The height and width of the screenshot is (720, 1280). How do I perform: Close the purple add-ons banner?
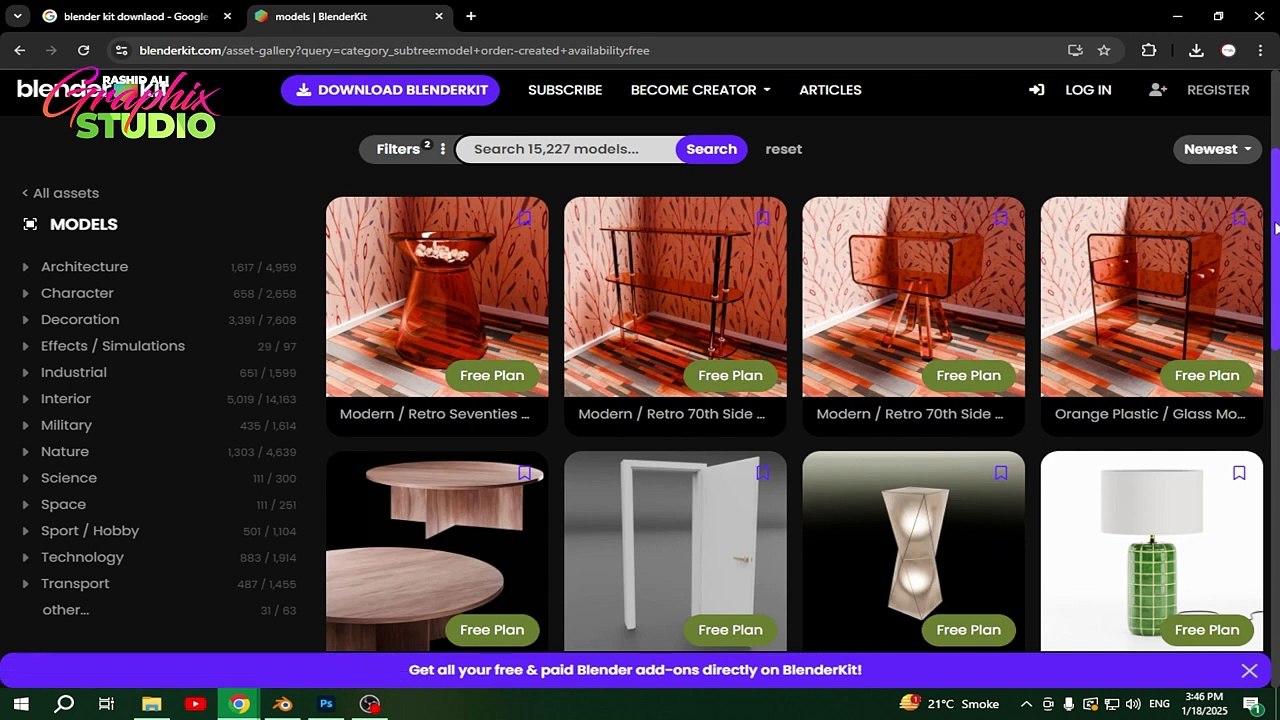[1249, 670]
